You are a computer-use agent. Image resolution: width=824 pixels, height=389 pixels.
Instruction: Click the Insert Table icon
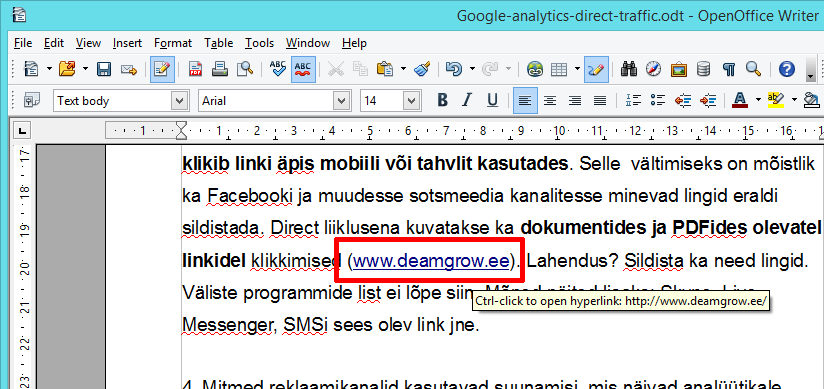pos(560,69)
